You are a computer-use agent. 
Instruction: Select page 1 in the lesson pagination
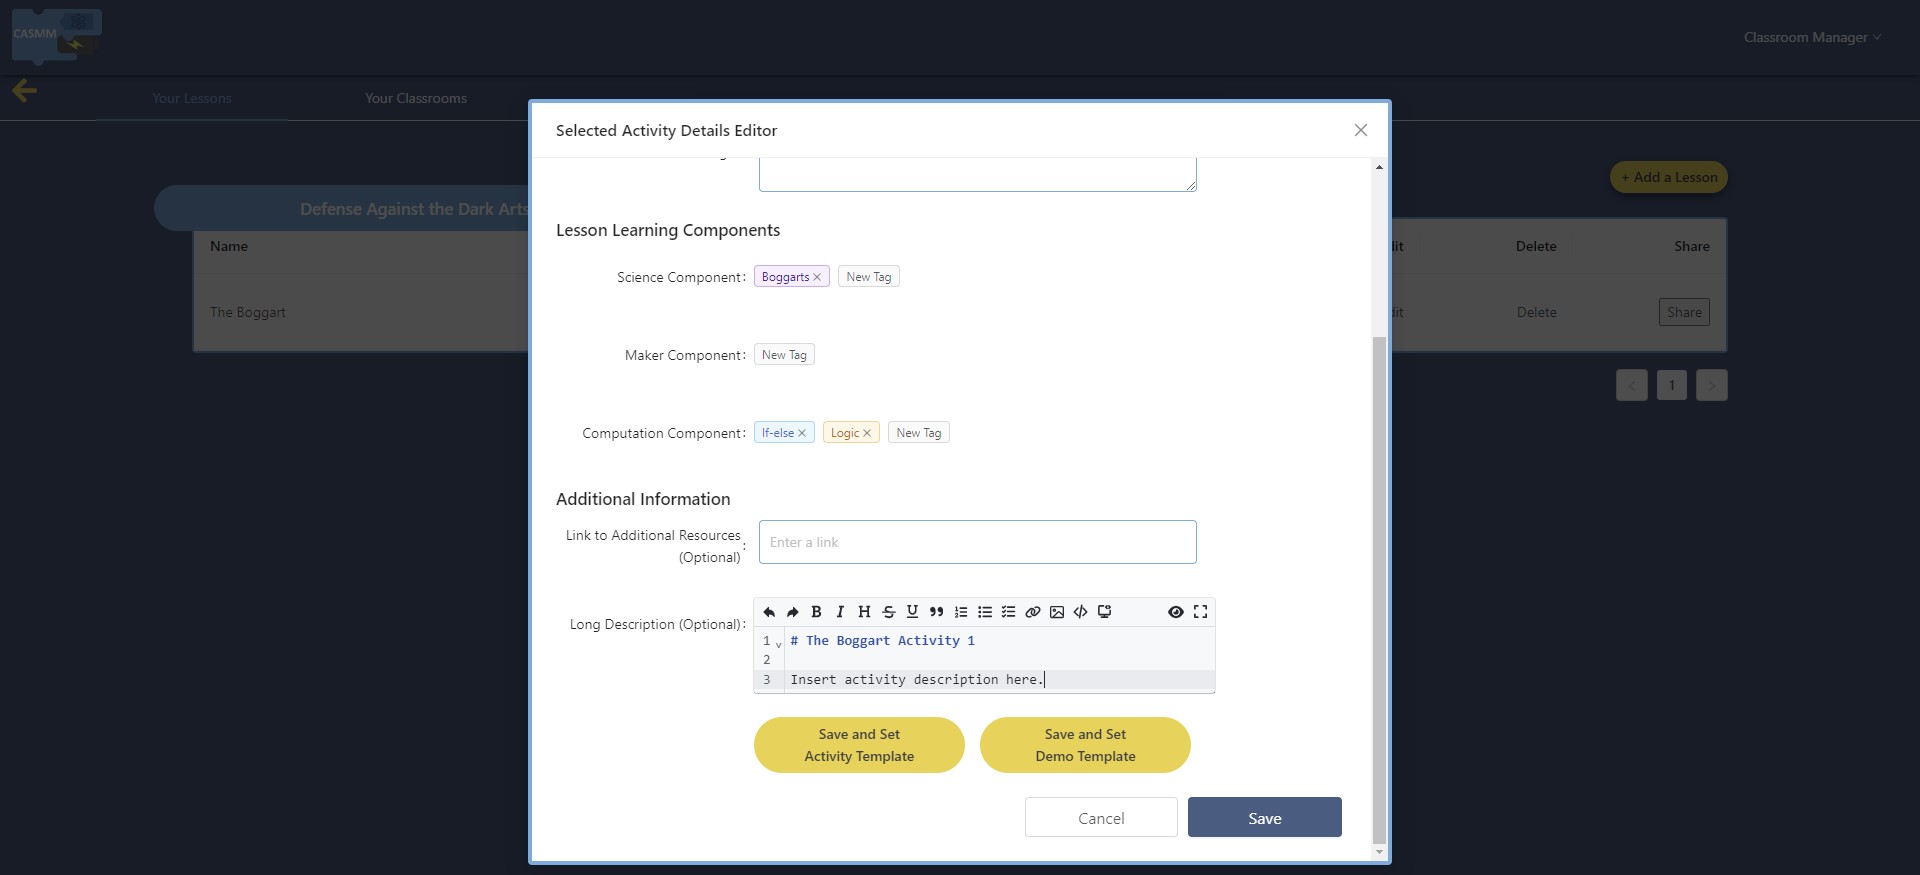(x=1672, y=385)
